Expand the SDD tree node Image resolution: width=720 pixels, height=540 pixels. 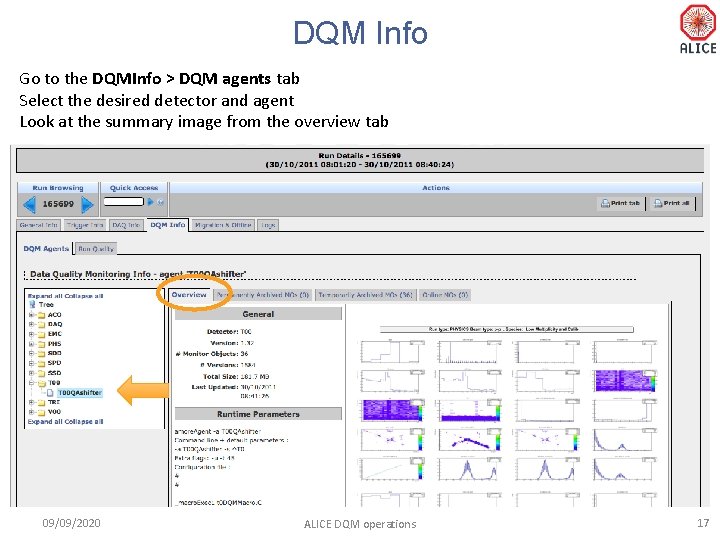(31, 354)
